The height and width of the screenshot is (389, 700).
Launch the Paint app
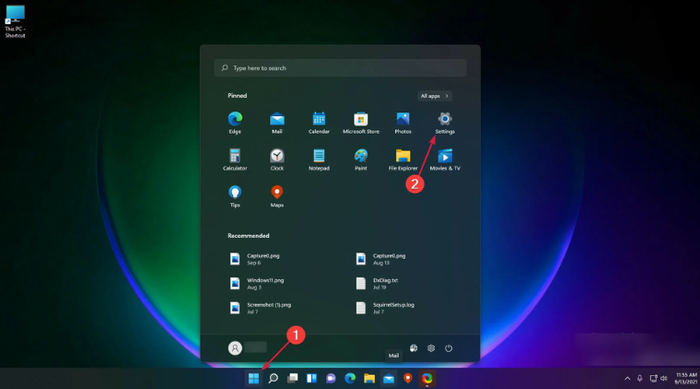pos(361,159)
